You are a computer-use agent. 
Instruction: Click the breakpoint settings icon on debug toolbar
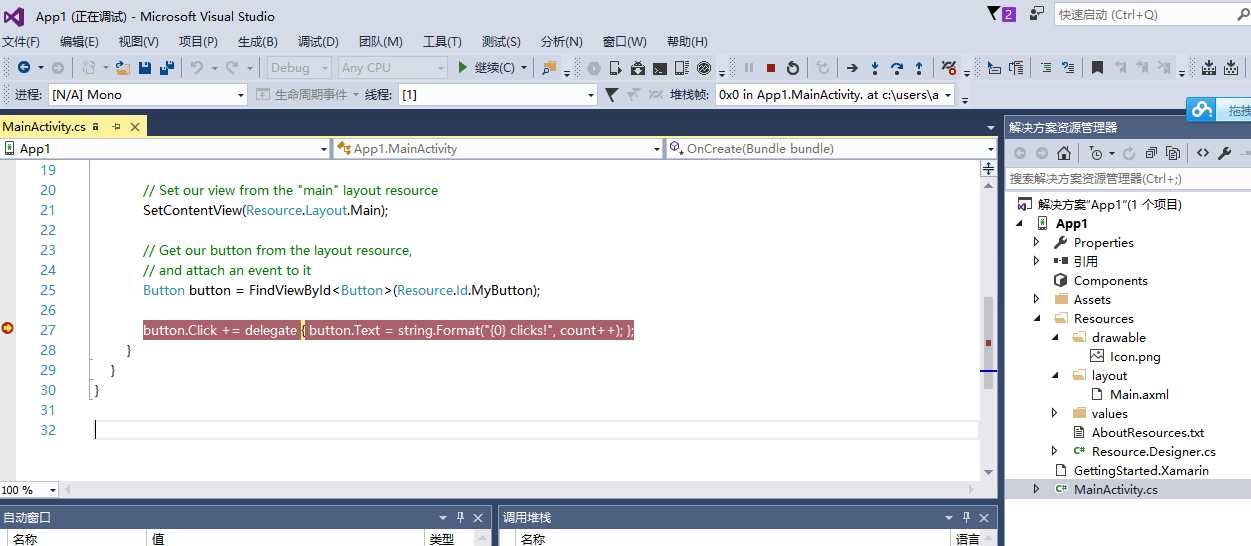point(949,68)
